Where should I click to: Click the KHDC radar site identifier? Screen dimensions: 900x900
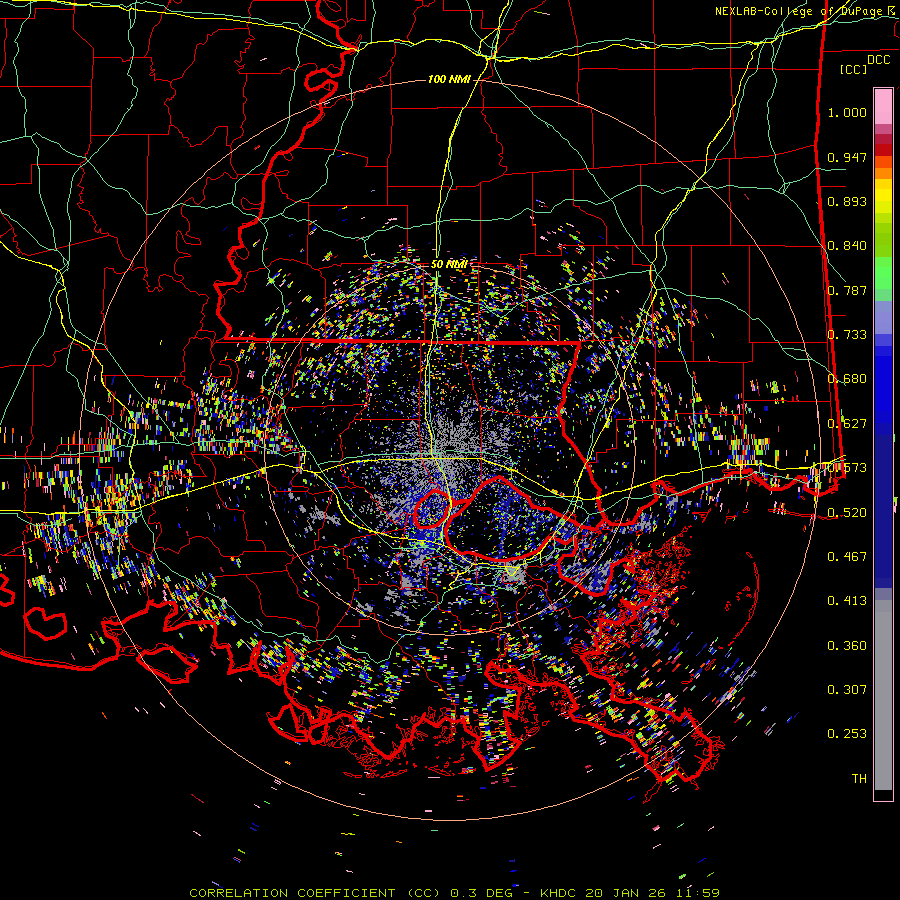[558, 893]
